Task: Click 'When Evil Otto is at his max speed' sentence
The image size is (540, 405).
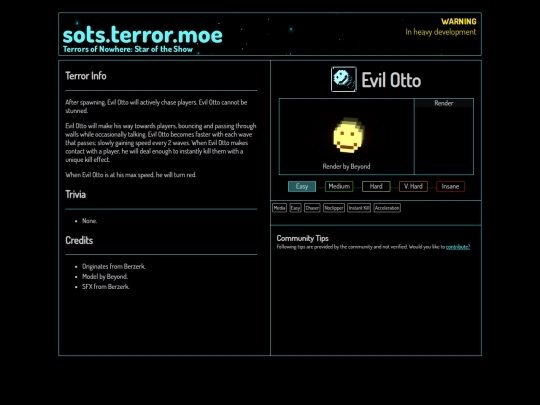Action: point(131,175)
